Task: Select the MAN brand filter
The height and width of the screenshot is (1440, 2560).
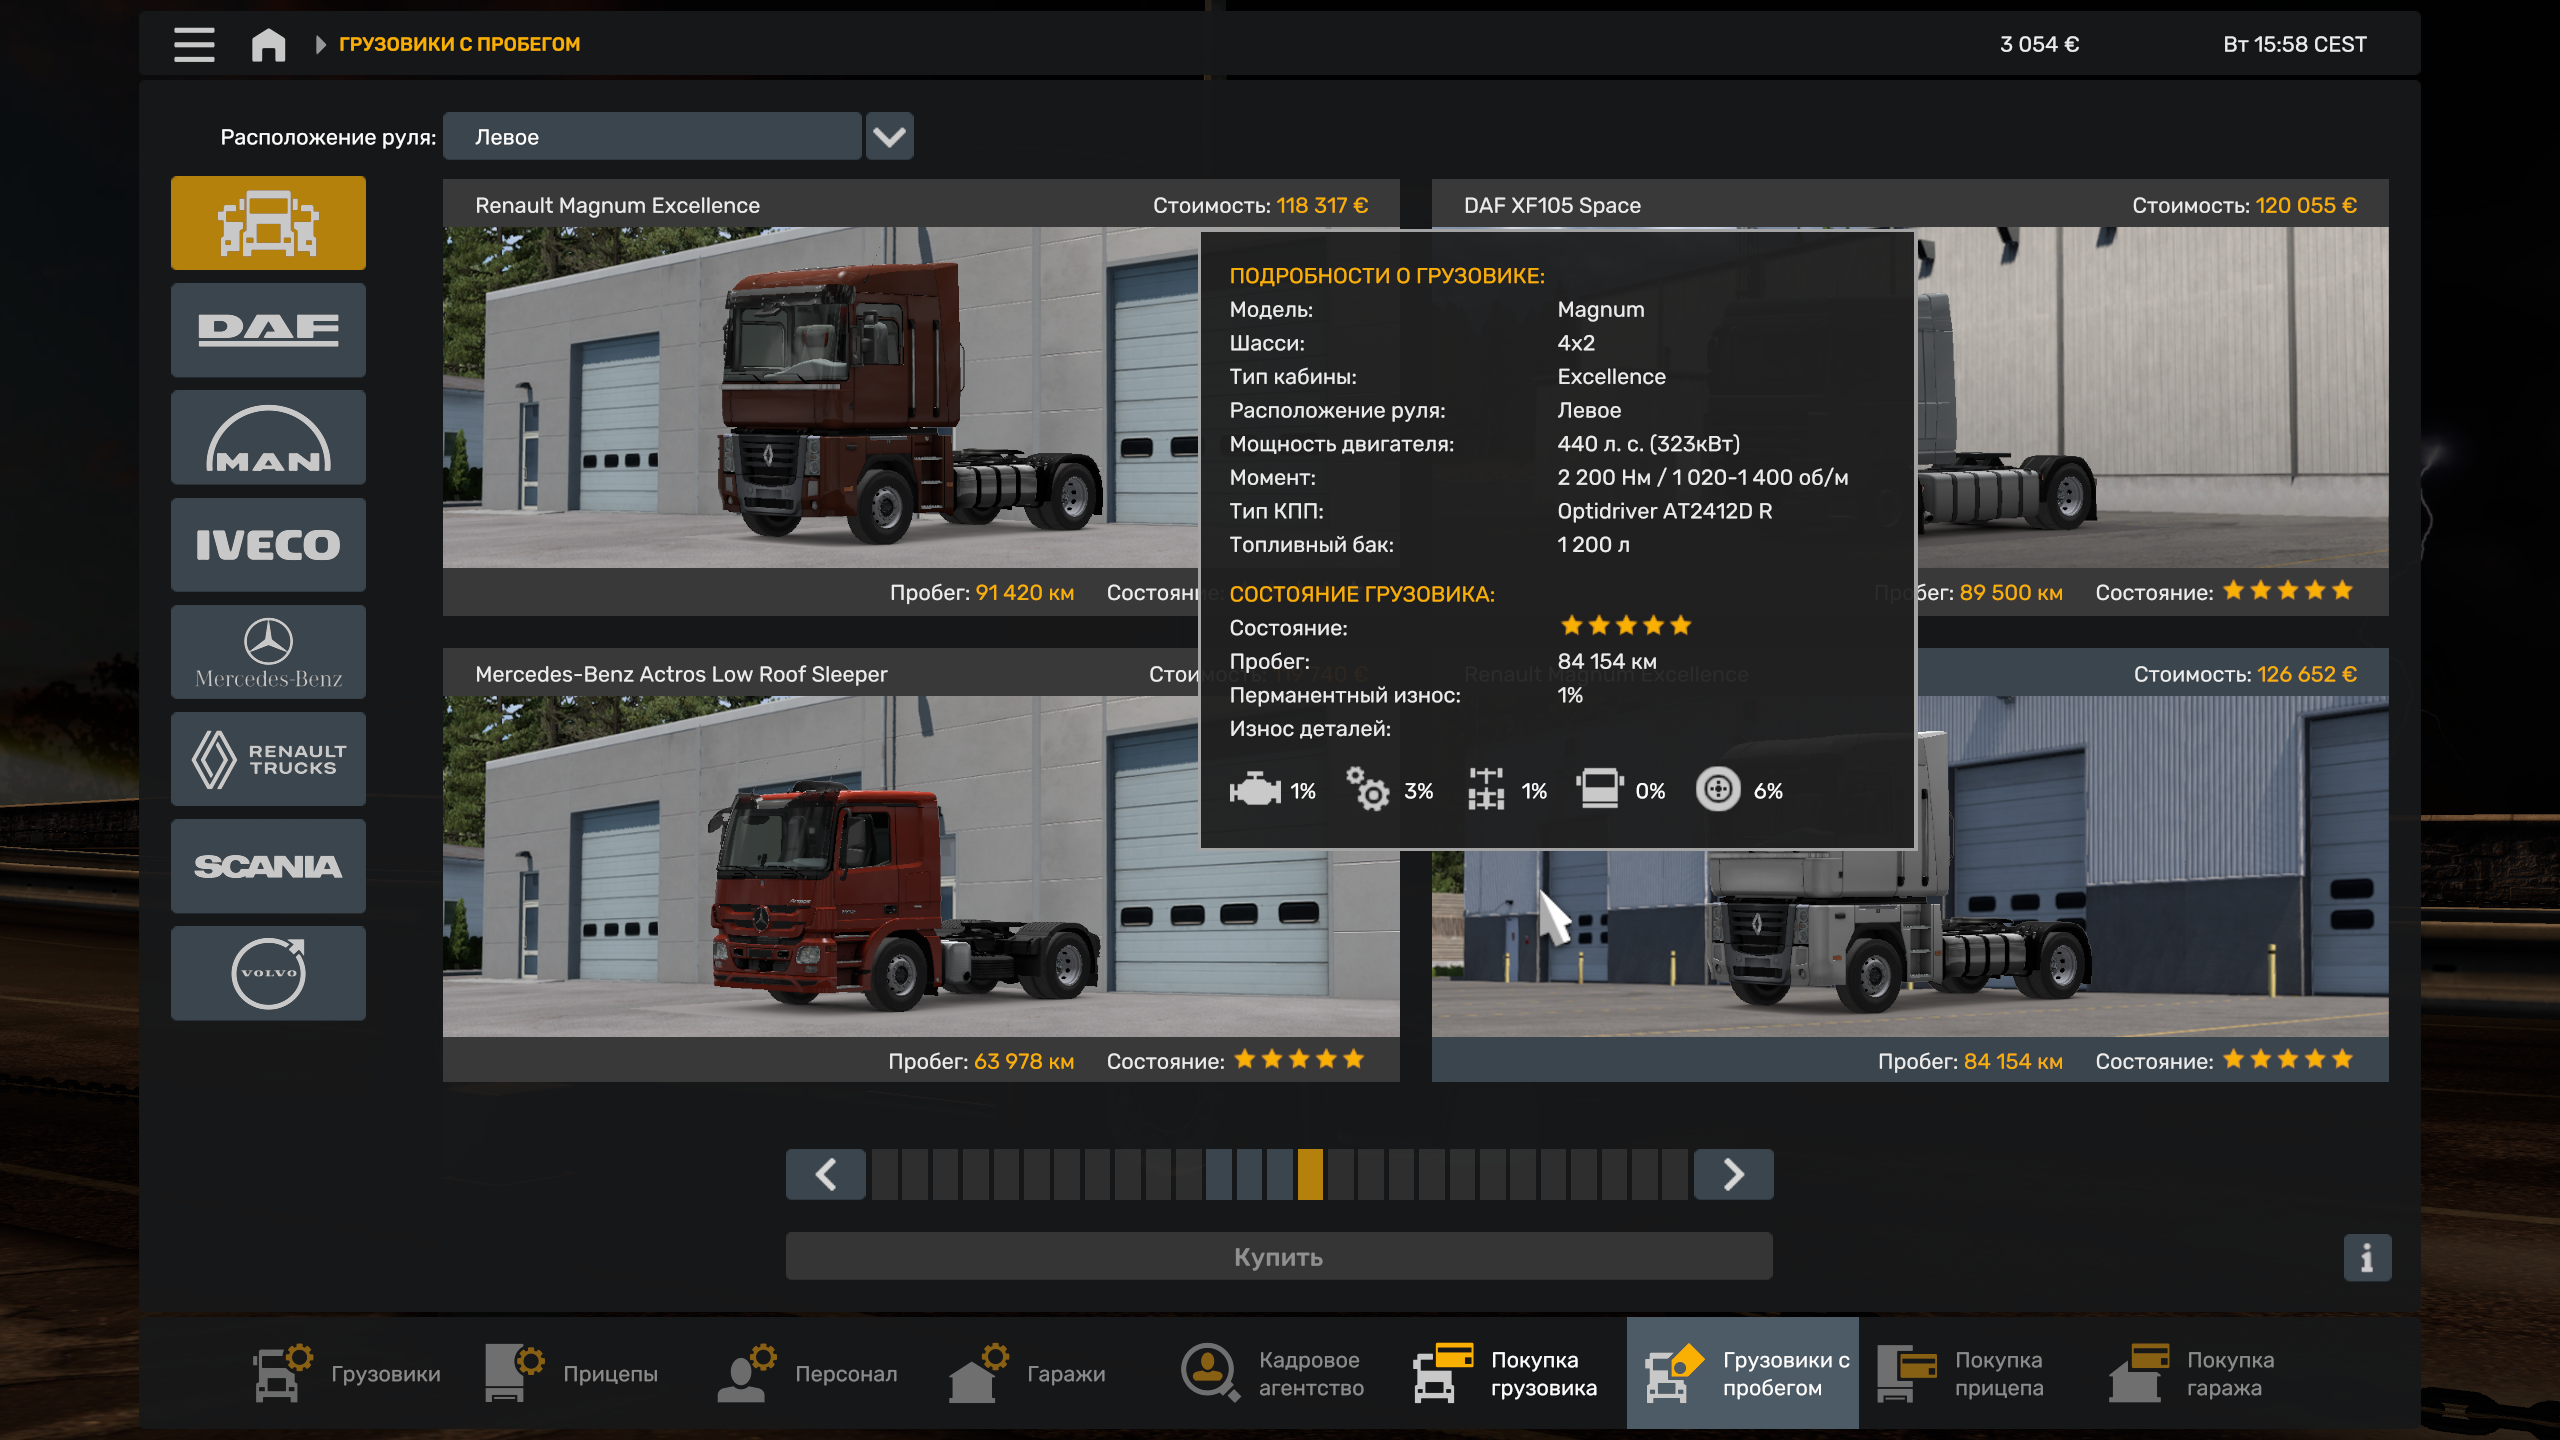Action: (268, 437)
